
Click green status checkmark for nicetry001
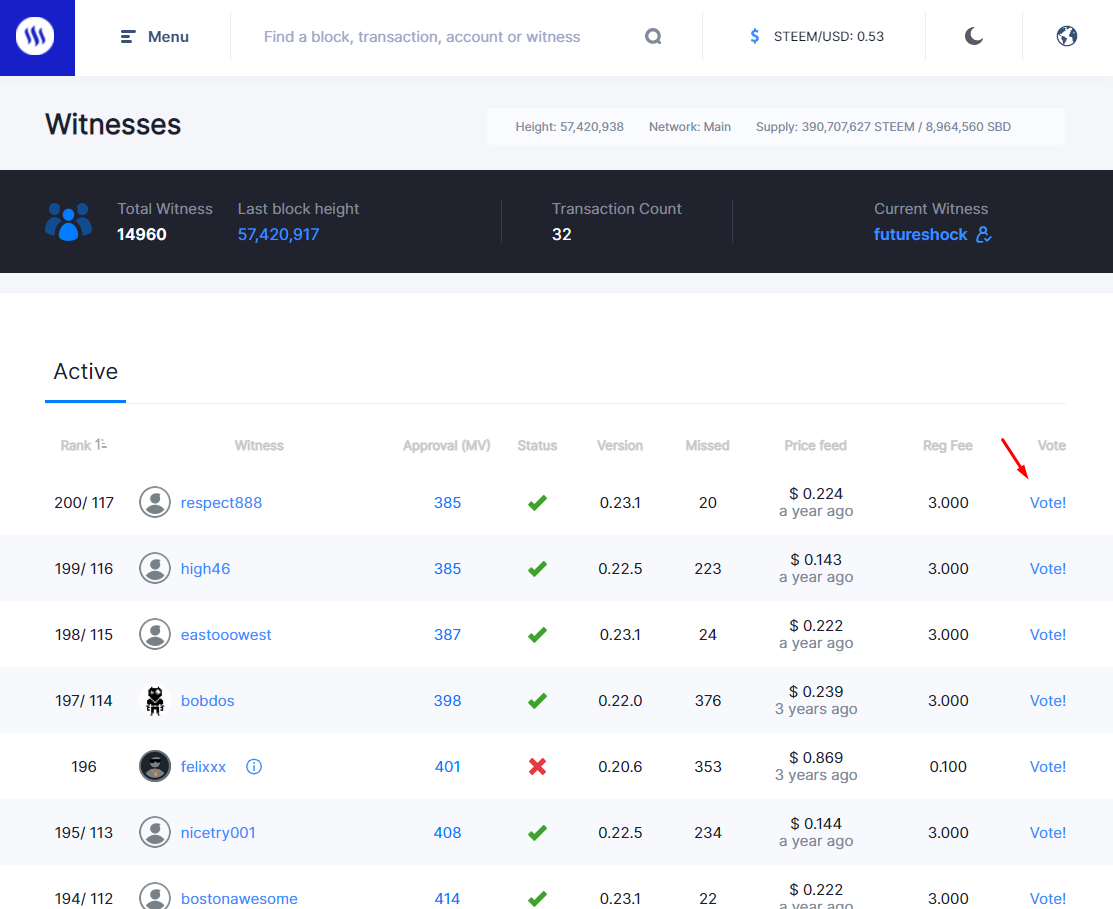tap(537, 832)
